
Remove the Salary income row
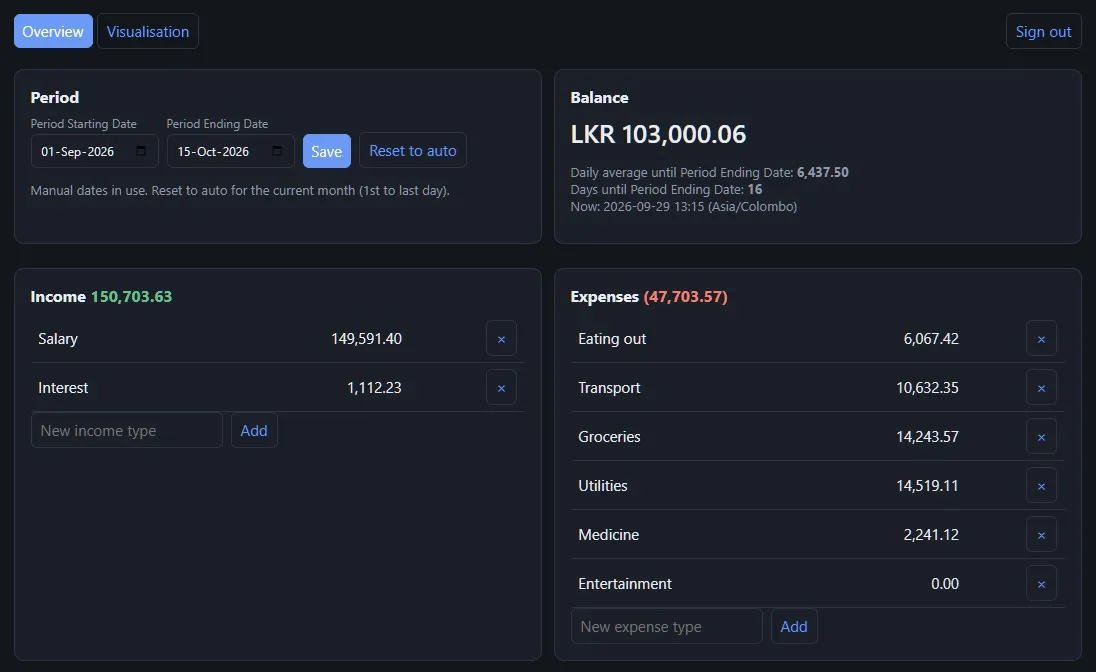(501, 339)
